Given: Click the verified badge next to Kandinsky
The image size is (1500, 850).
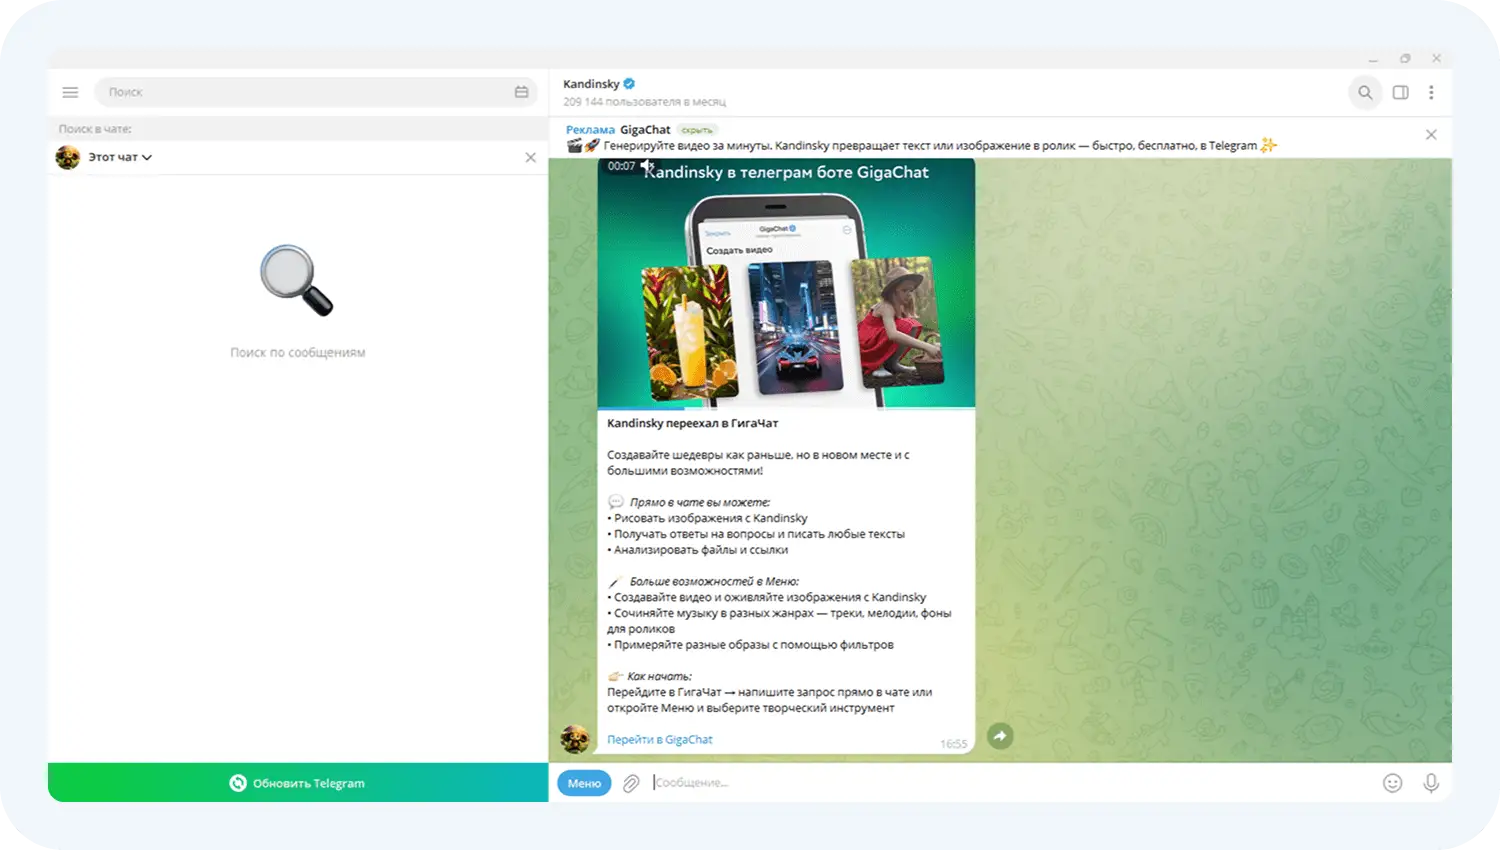Looking at the screenshot, I should point(629,84).
